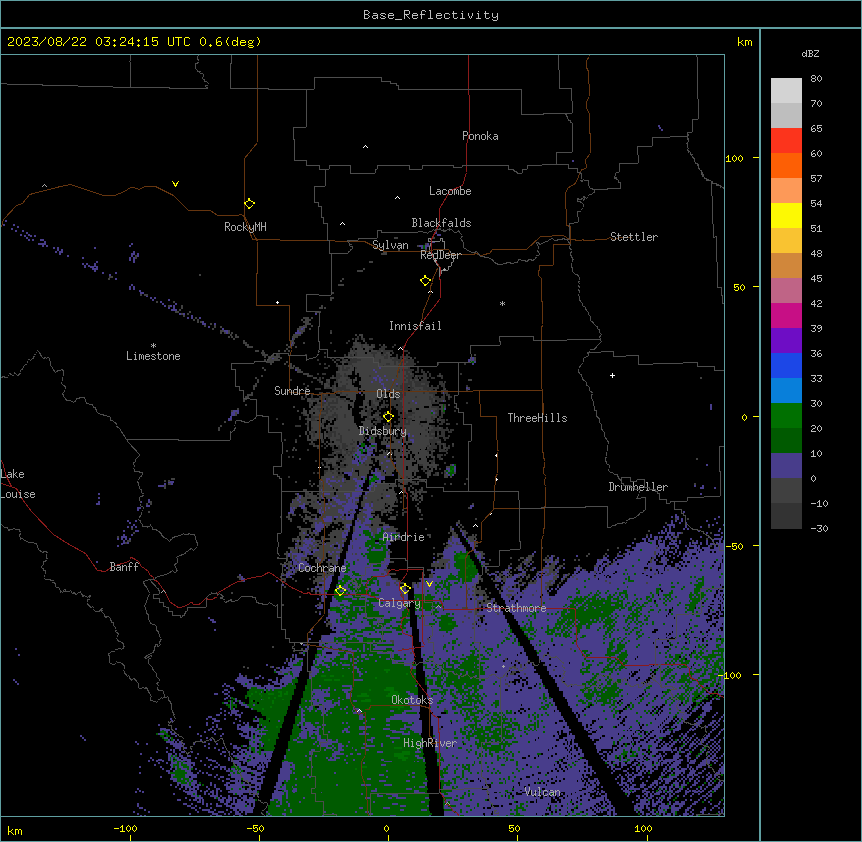Screen dimensions: 862x842
Task: Click the Sylvan label
Action: [x=390, y=245]
